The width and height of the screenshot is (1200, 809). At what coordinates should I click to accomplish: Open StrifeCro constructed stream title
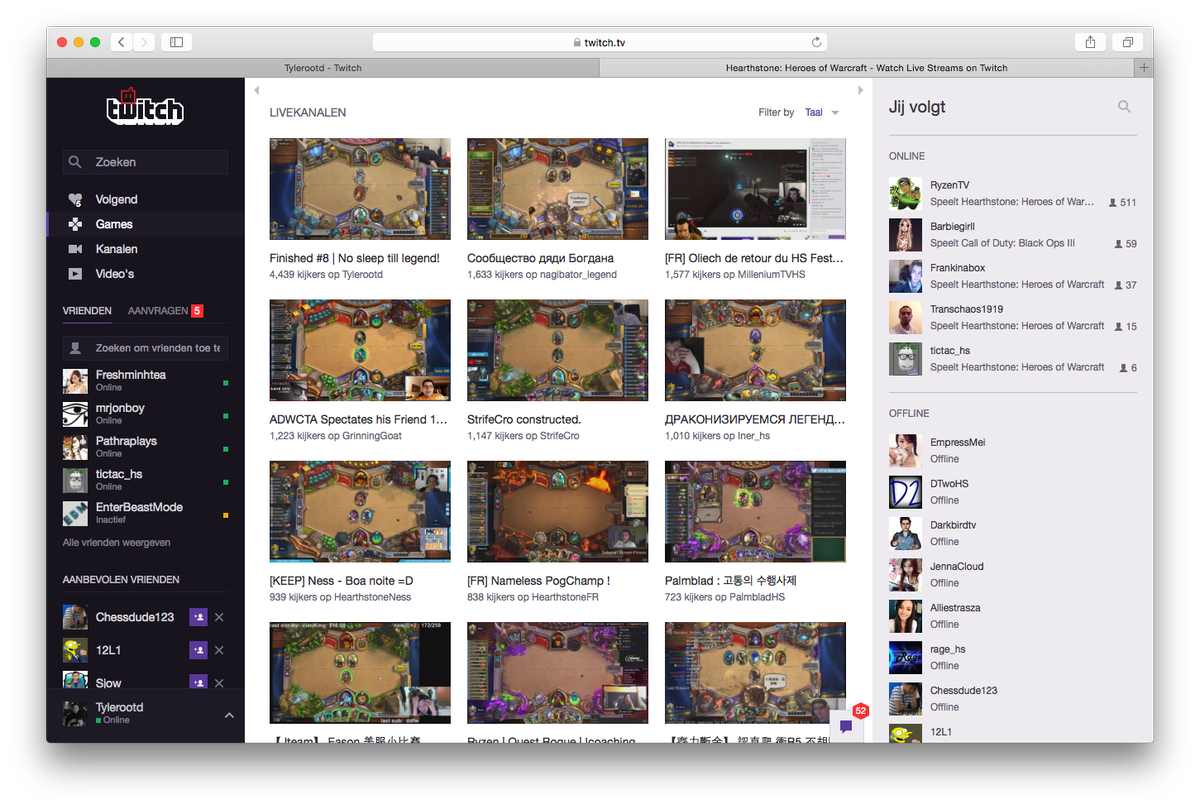point(524,419)
